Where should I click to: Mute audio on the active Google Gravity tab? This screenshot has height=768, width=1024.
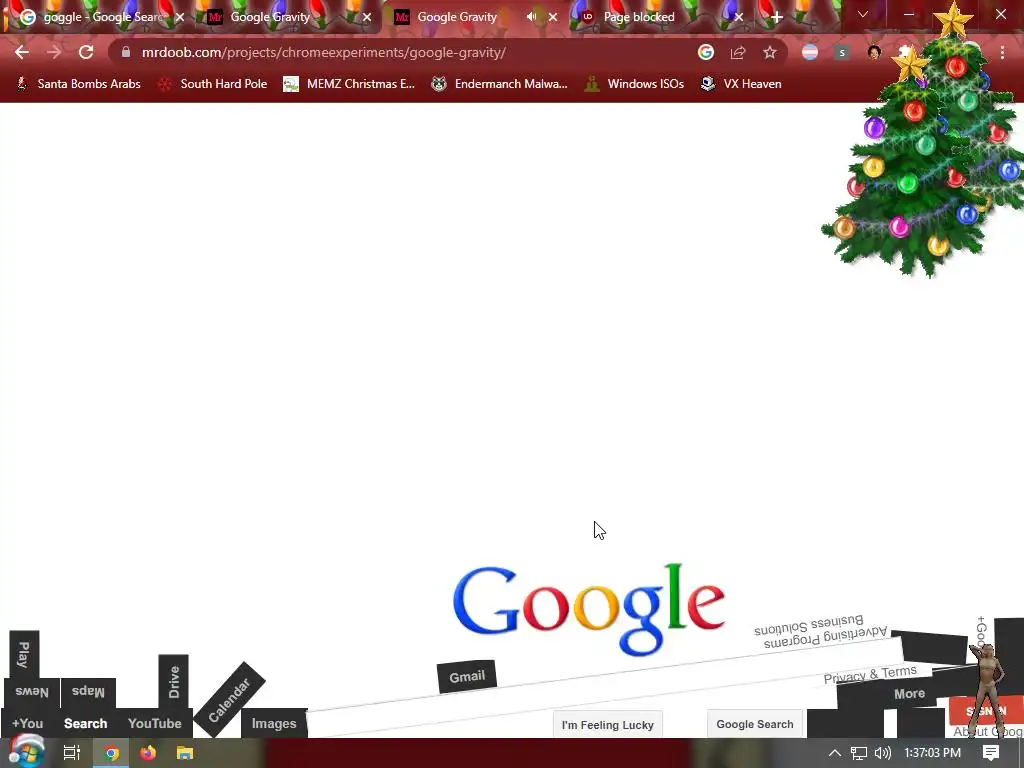click(x=532, y=17)
